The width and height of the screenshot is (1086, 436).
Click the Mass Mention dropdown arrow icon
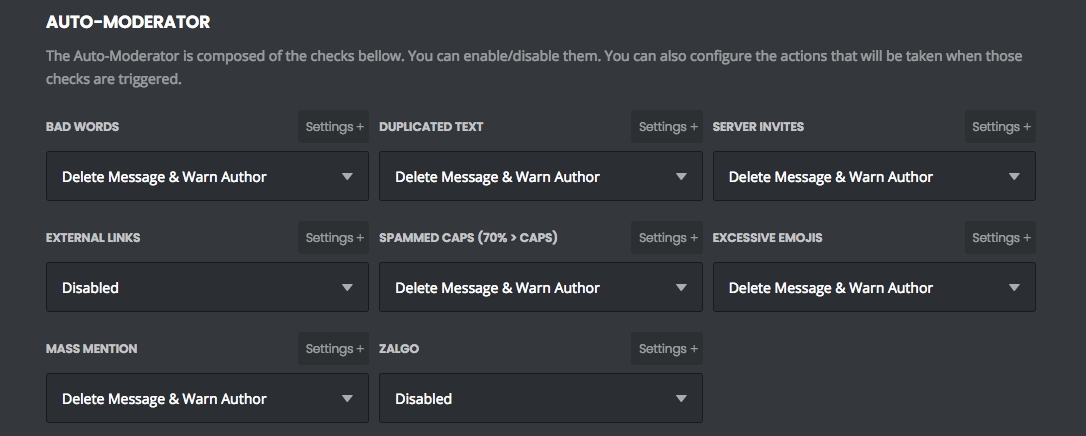coord(348,399)
